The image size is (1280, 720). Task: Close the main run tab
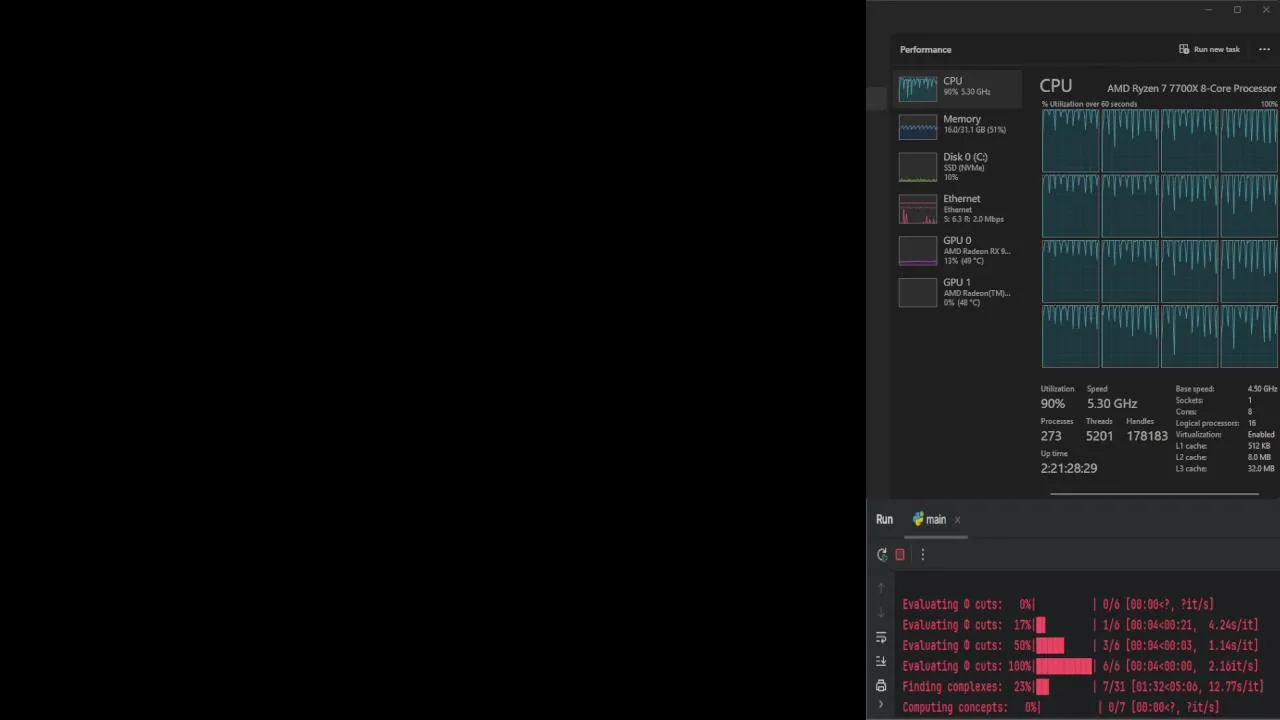[x=957, y=520]
